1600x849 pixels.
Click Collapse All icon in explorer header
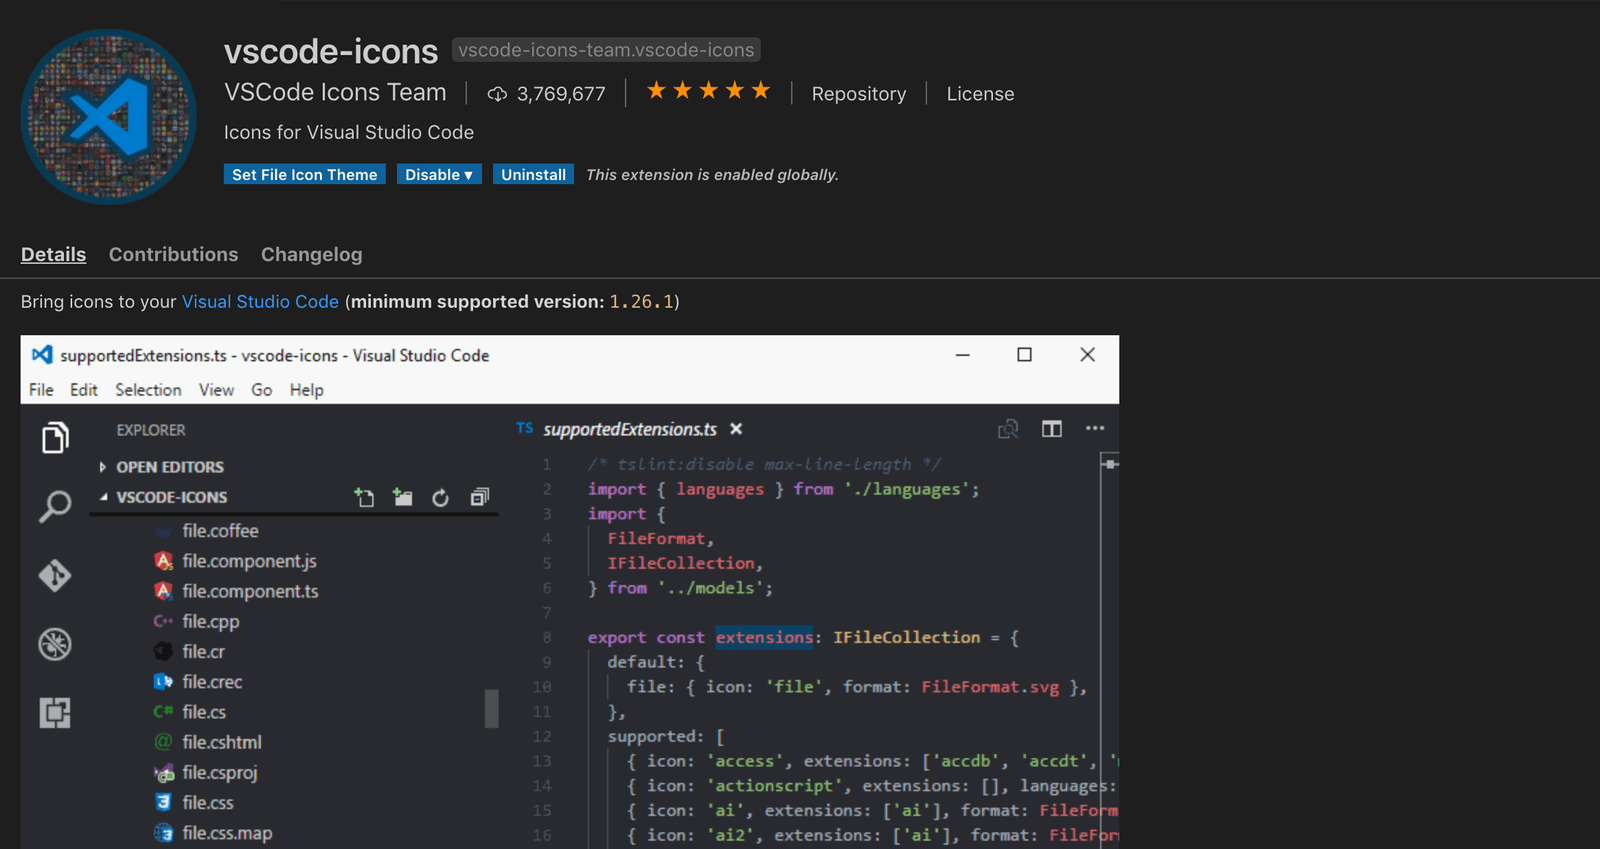(x=480, y=497)
